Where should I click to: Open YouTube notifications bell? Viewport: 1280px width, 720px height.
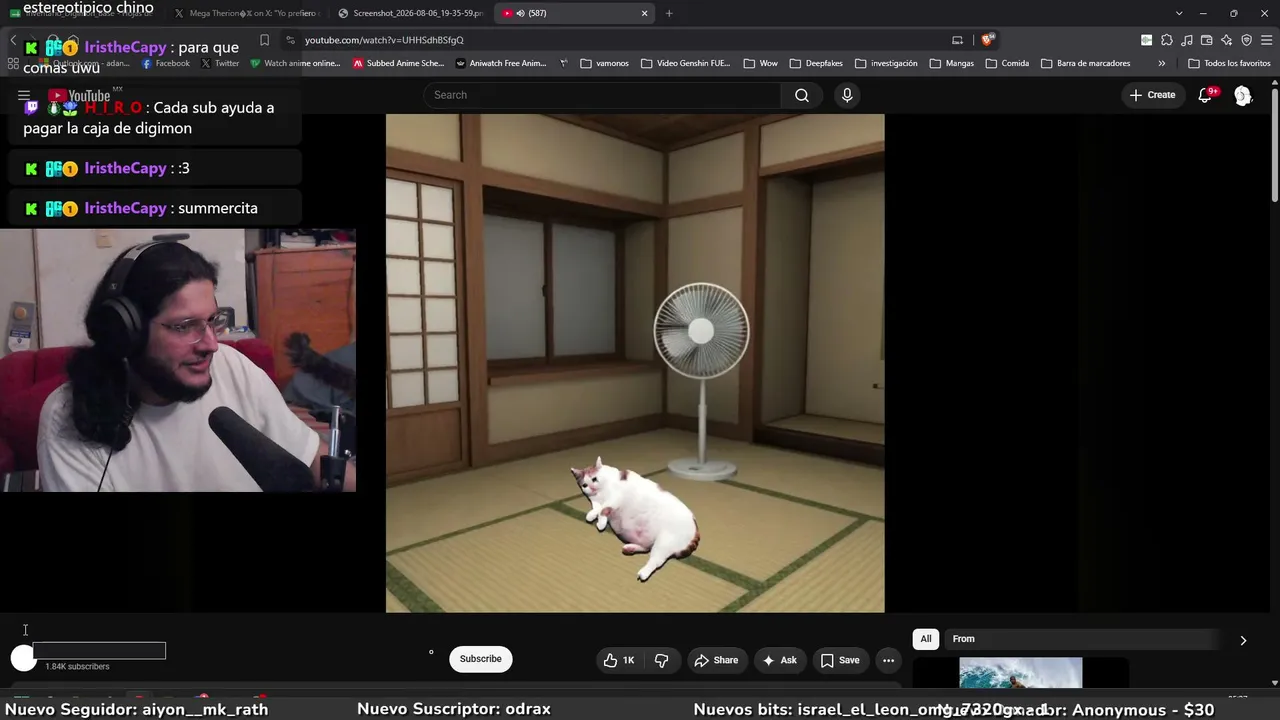click(1206, 95)
